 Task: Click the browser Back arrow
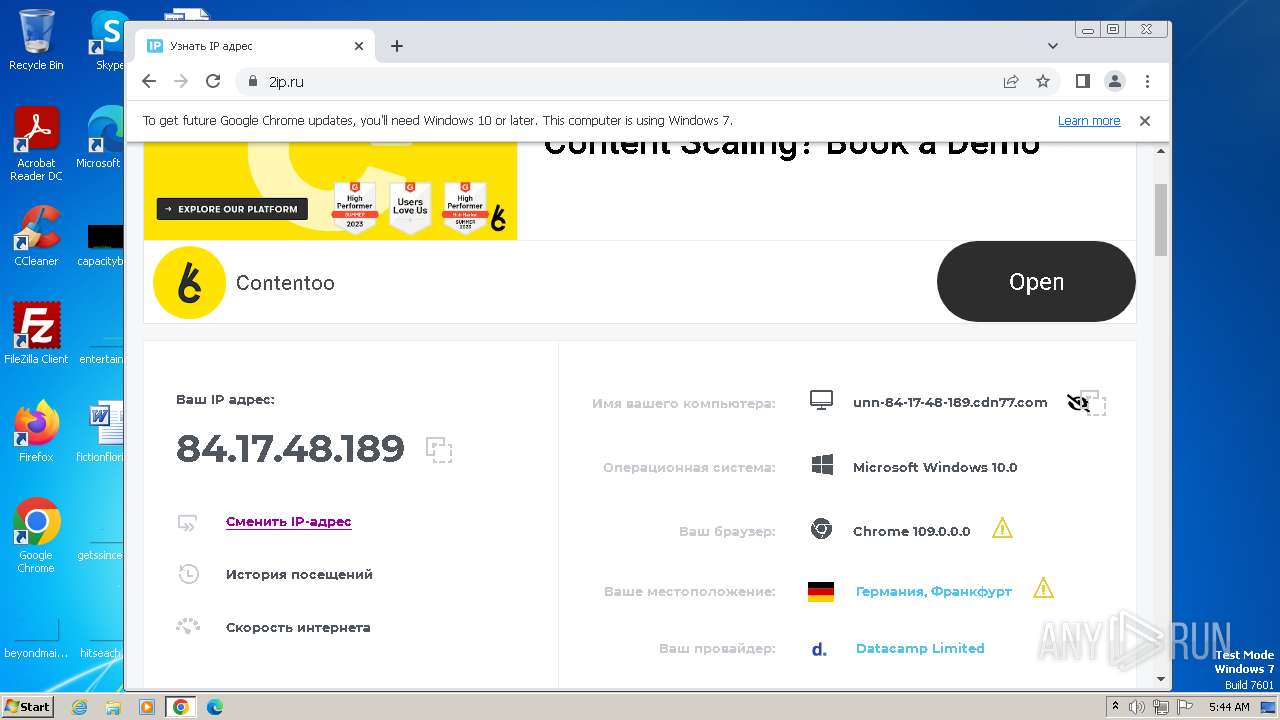coord(149,81)
